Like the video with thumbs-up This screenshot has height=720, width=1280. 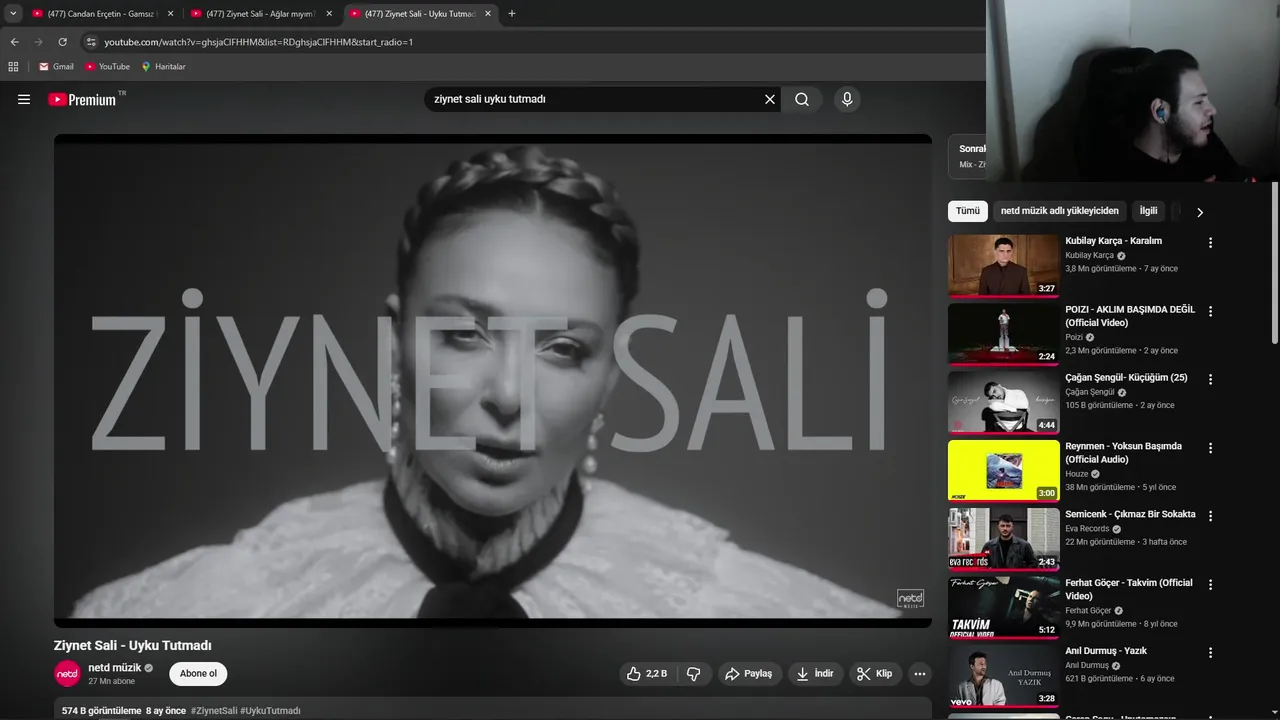647,674
